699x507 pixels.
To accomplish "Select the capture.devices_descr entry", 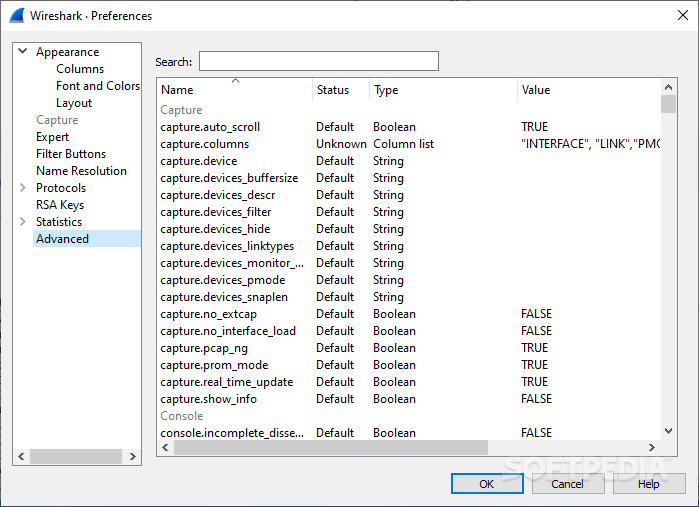I will point(409,195).
